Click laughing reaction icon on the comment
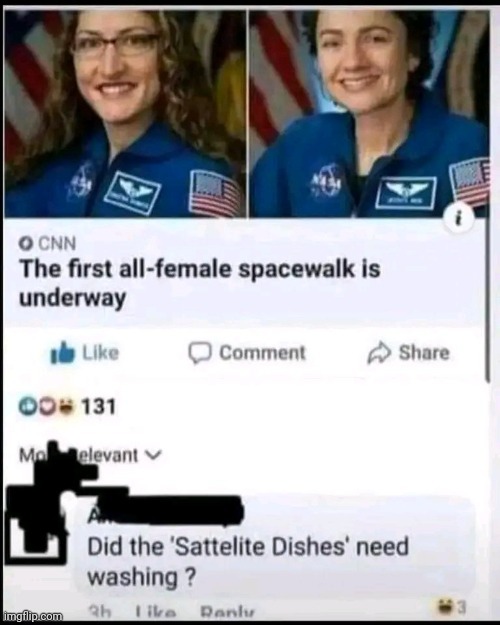 tap(445, 607)
